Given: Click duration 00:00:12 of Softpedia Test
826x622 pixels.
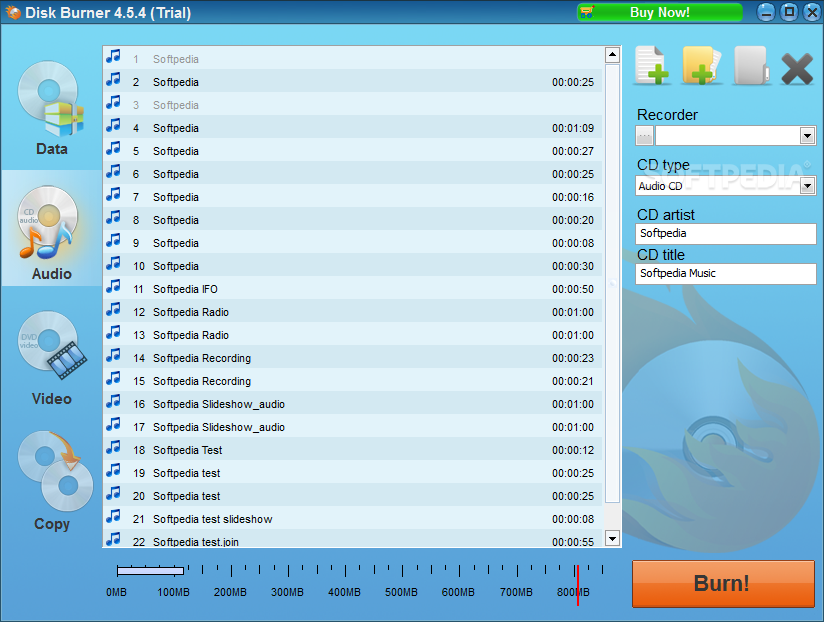Looking at the screenshot, I should pyautogui.click(x=573, y=450).
